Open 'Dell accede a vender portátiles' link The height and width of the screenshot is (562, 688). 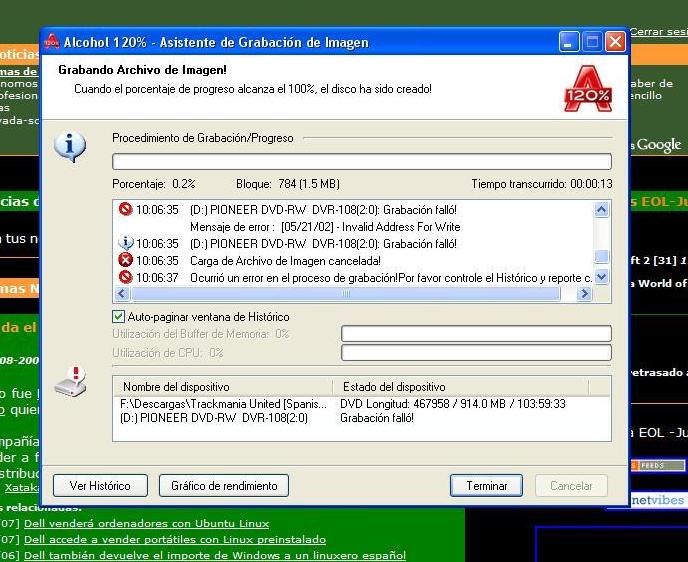click(175, 539)
